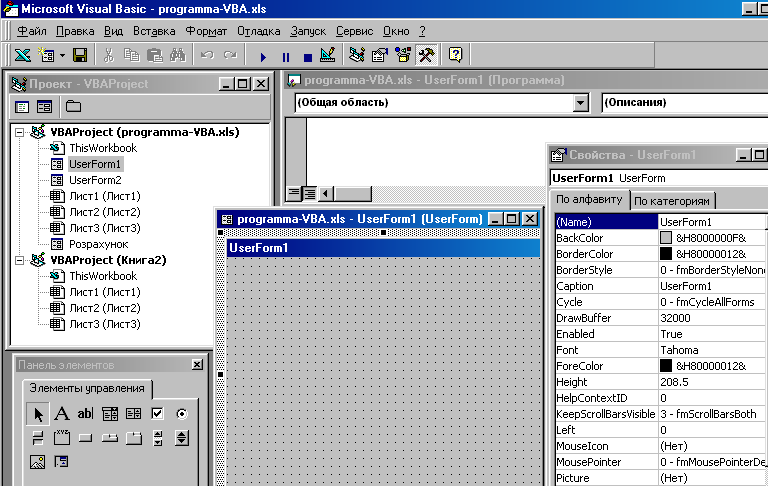
Task: Open Project Explorer from the toolbar icon
Action: (x=357, y=55)
